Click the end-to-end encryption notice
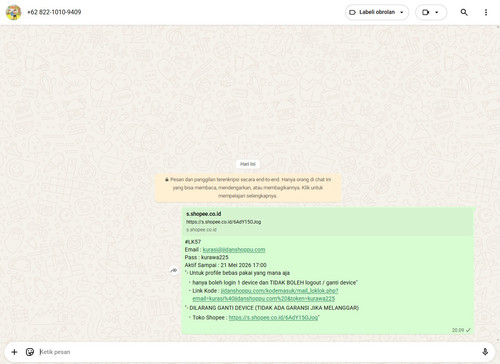The height and width of the screenshot is (364, 500). [248, 188]
